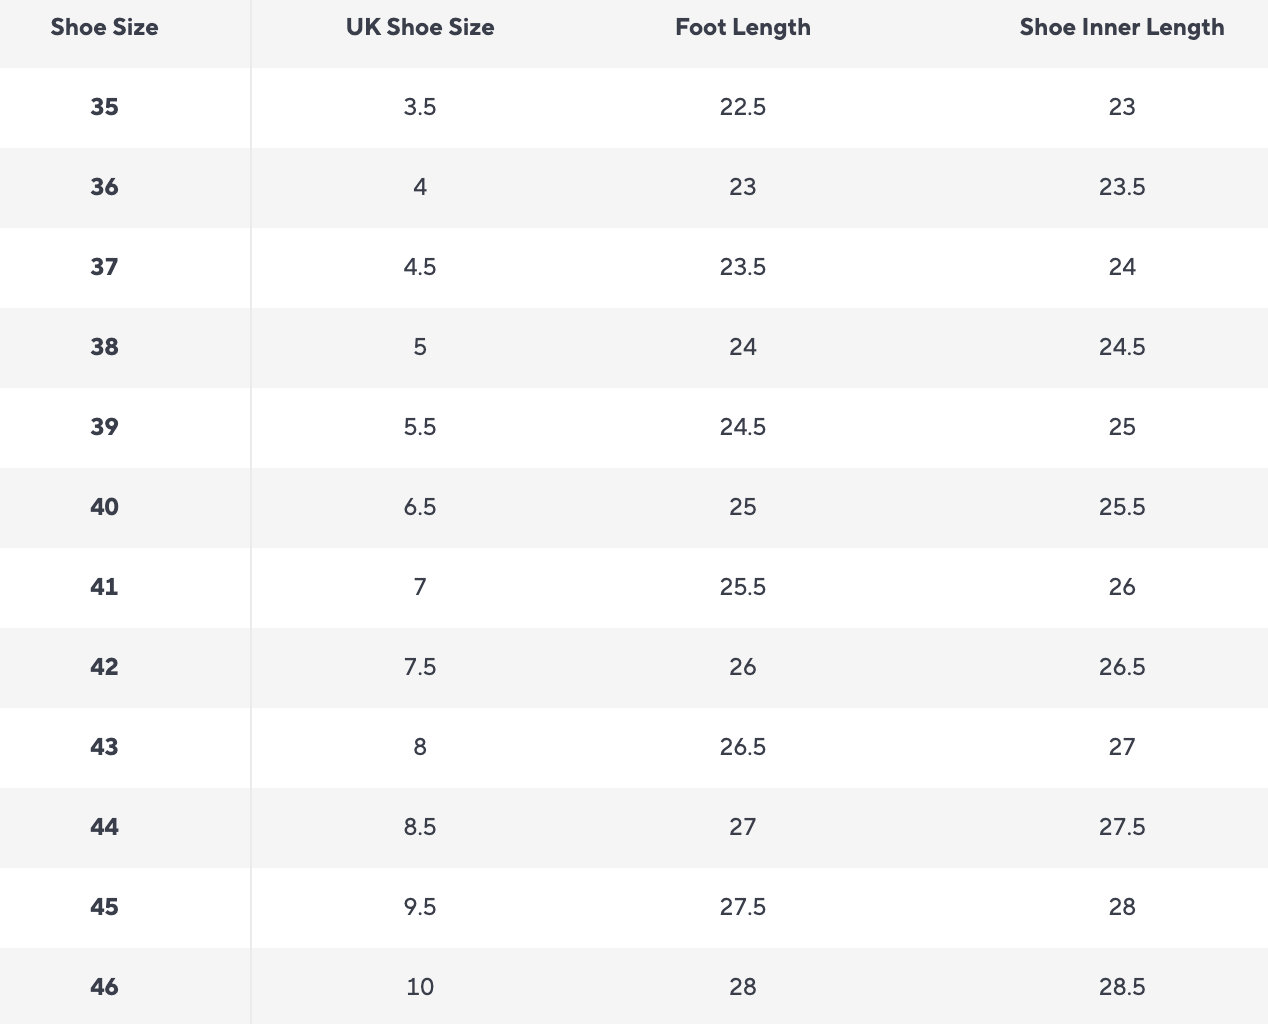This screenshot has height=1024, width=1268.
Task: Click foot length 22.5 cell
Action: click(x=743, y=107)
